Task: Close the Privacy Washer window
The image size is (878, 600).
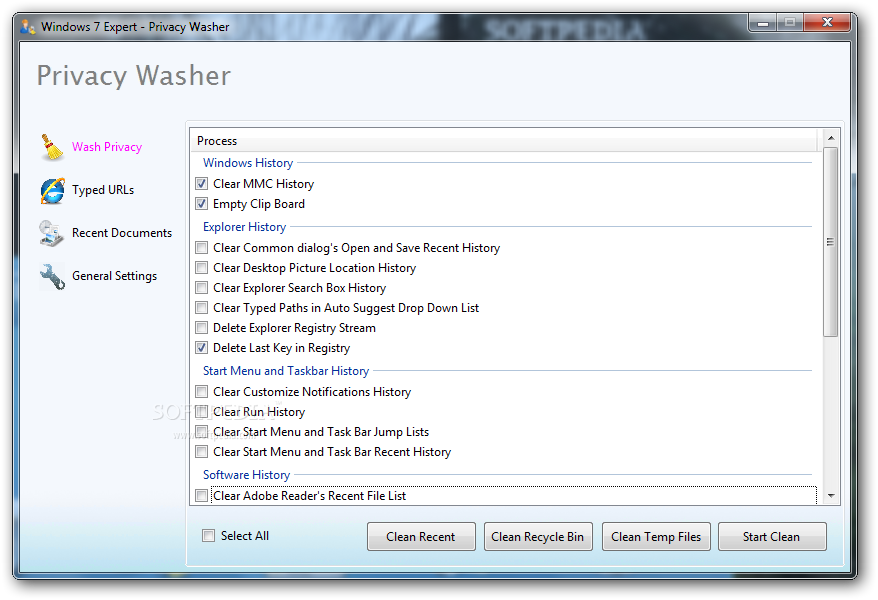Action: (827, 22)
